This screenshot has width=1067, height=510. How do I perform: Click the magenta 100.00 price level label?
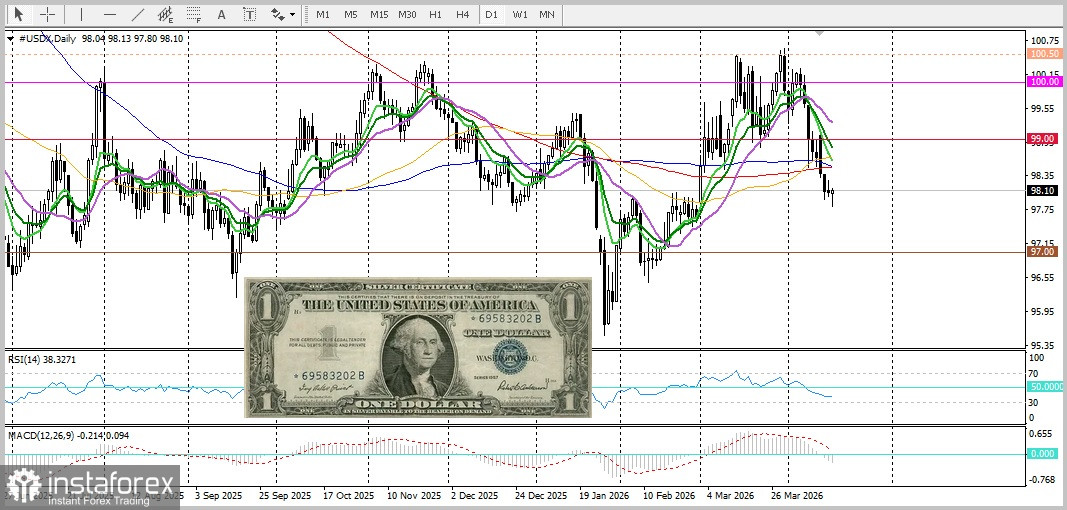tap(1044, 83)
